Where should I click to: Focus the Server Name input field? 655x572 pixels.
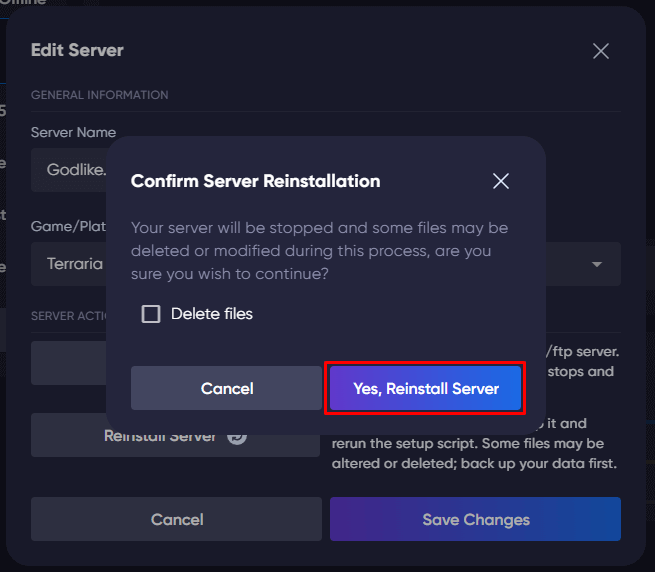(x=70, y=170)
